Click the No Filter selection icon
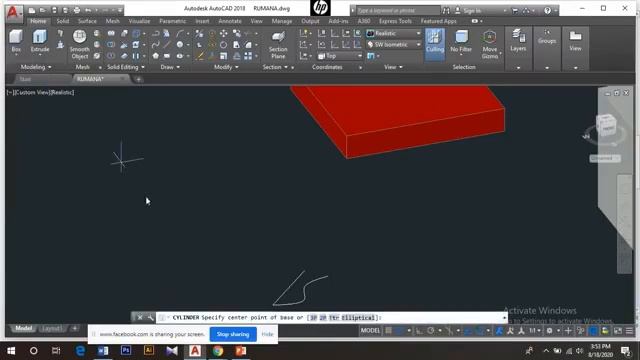Screen dimensions: 640x360 [461, 41]
